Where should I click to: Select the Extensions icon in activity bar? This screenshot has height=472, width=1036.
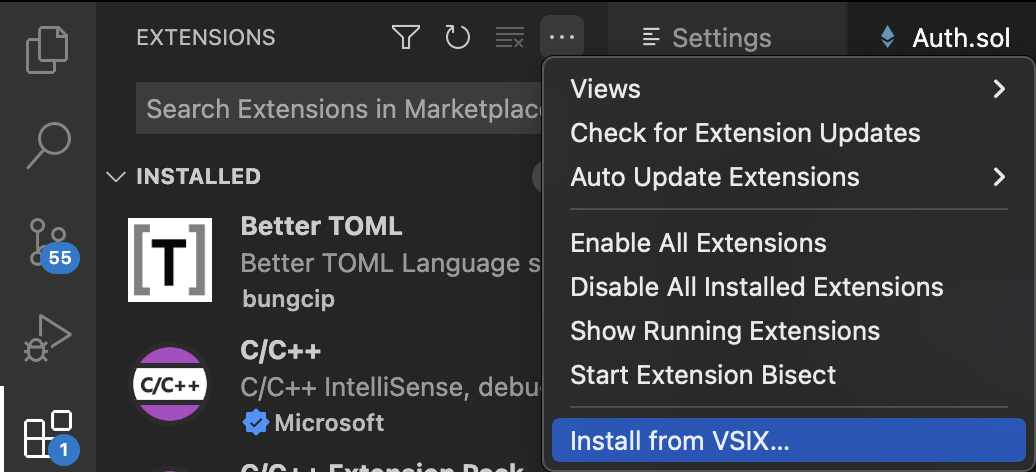point(49,435)
